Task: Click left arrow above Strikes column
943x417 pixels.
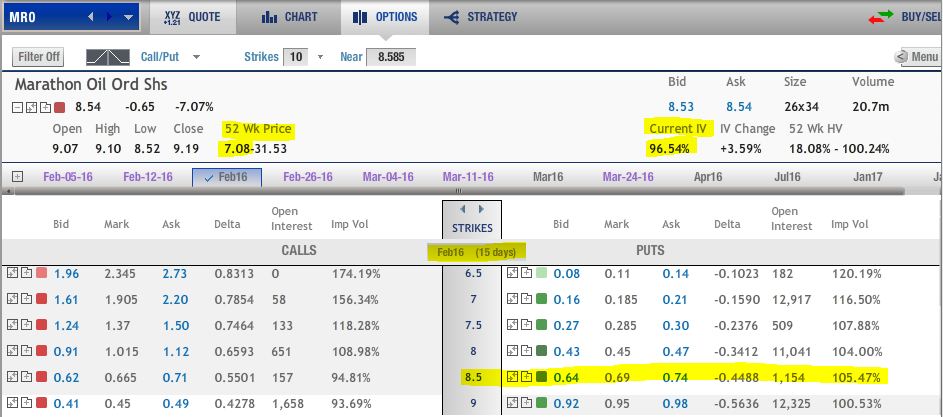Action: coord(462,210)
